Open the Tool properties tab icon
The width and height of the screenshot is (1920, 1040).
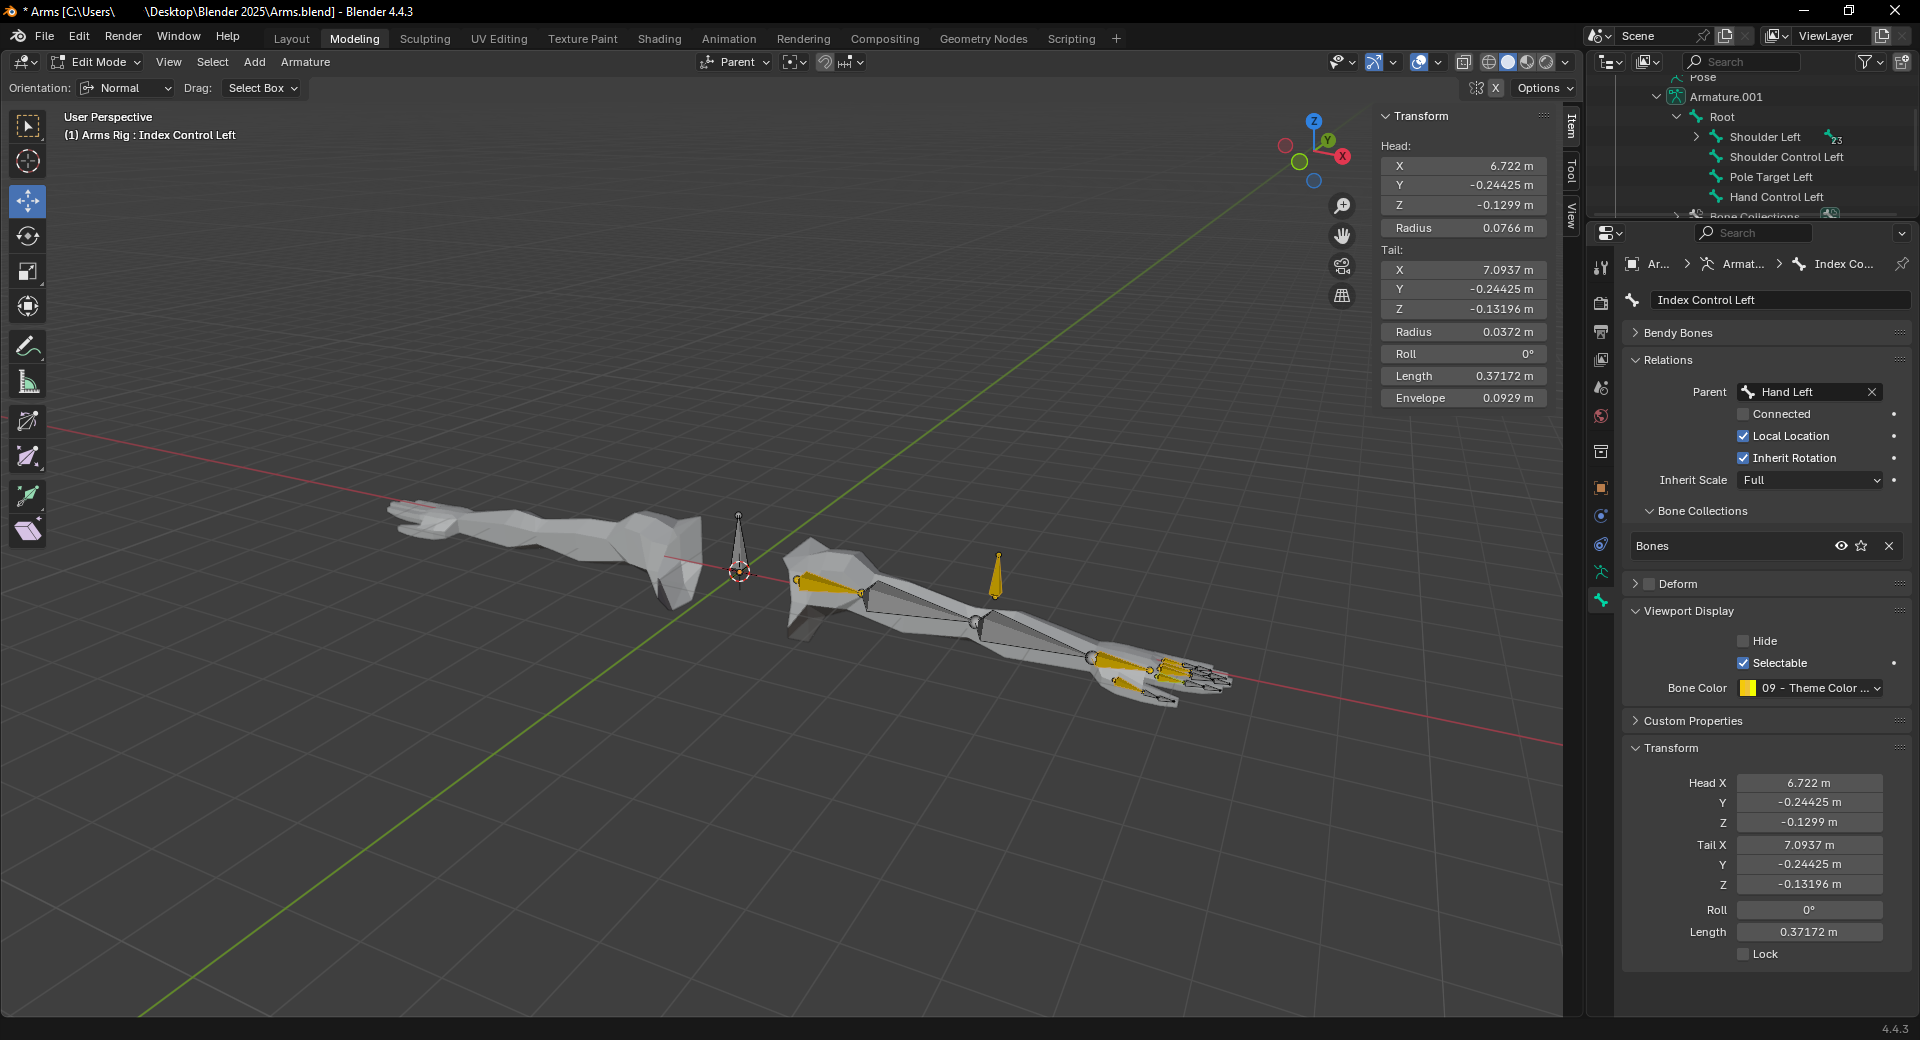pos(1601,268)
